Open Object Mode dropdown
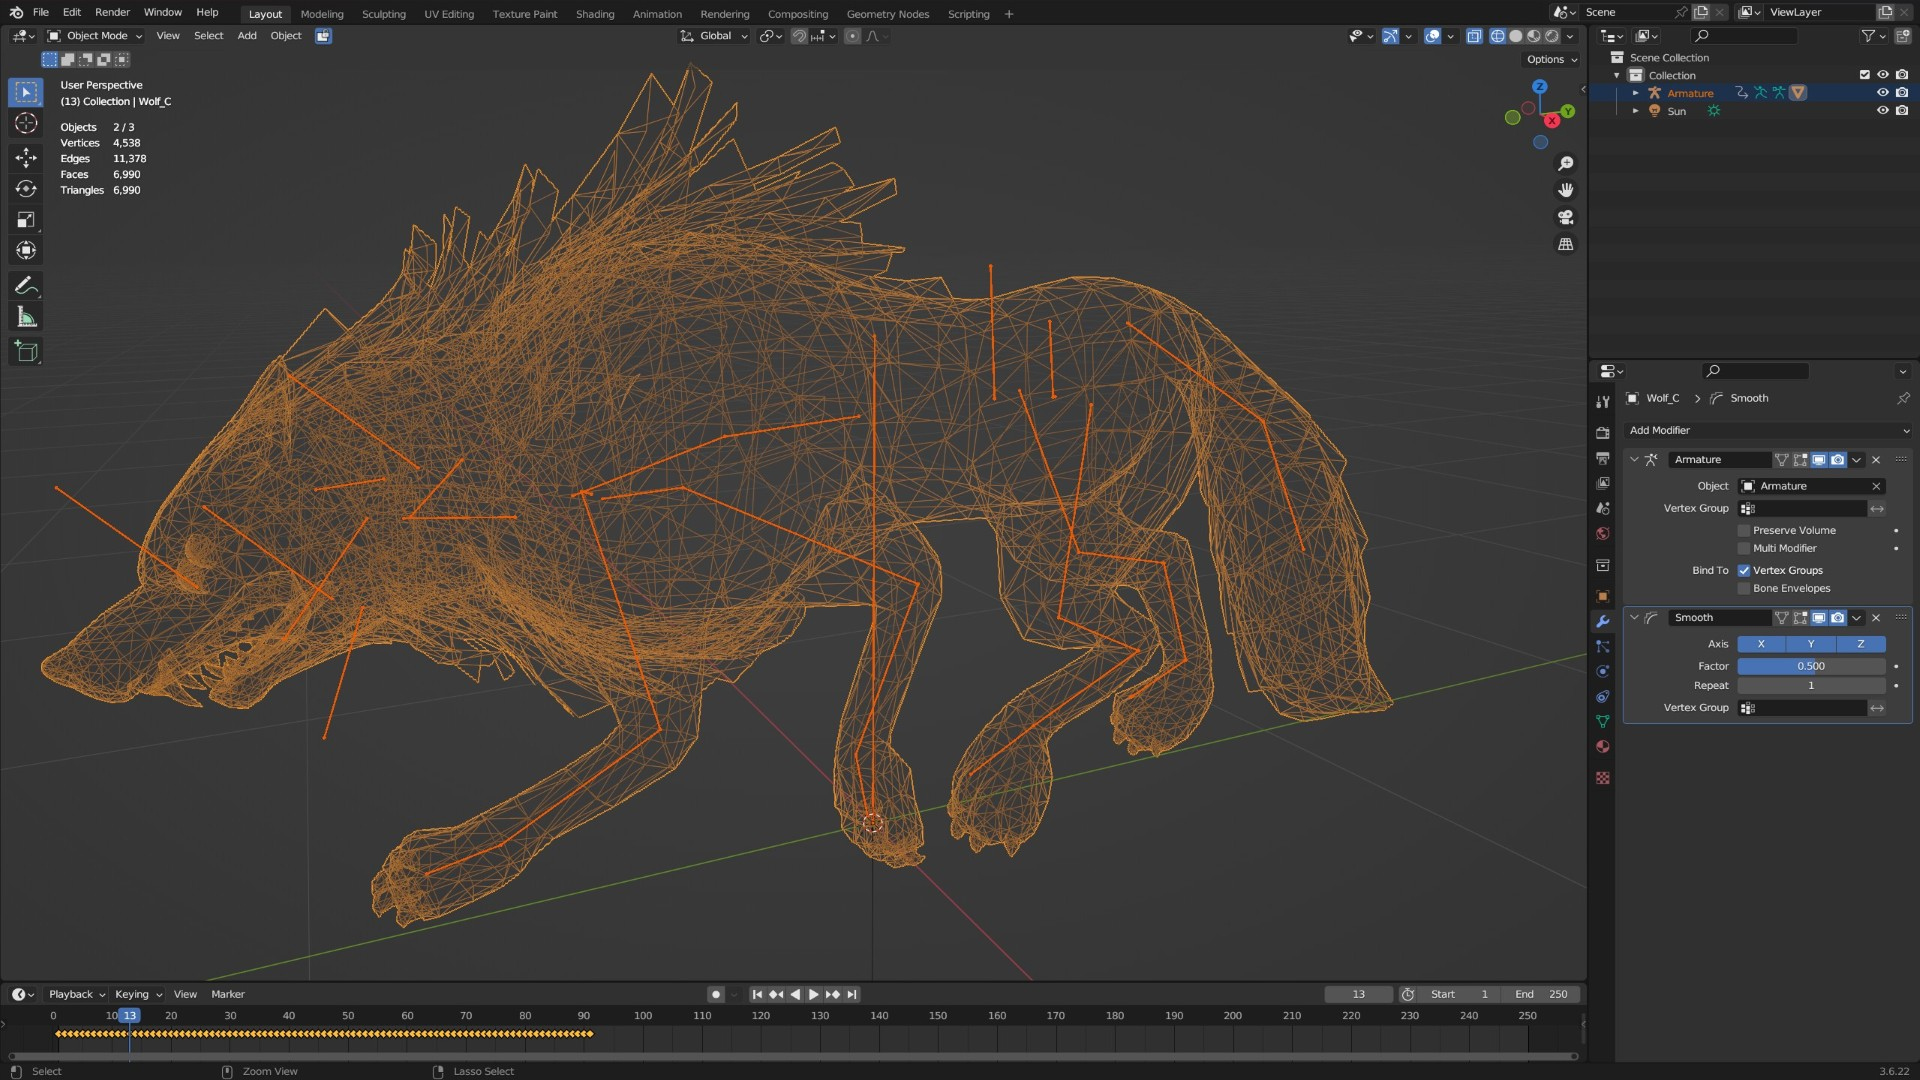 click(95, 36)
